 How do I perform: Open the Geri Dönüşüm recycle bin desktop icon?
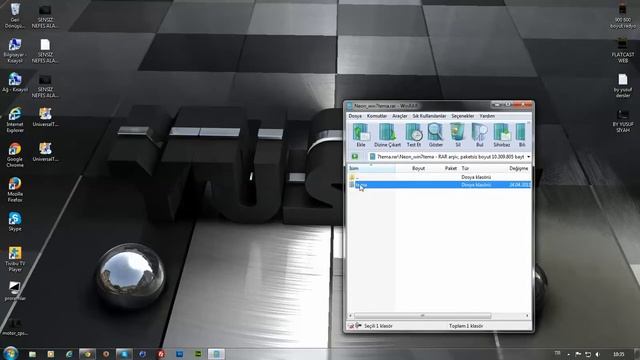click(x=15, y=16)
